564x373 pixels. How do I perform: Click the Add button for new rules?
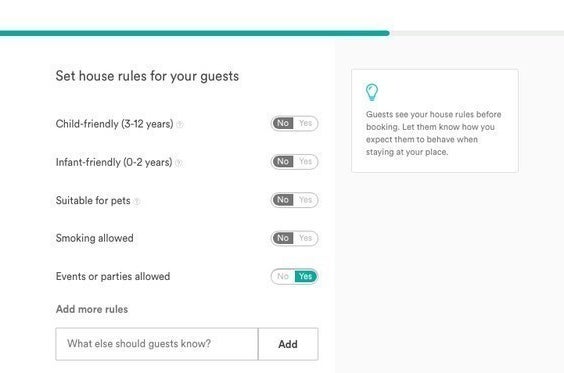point(288,344)
